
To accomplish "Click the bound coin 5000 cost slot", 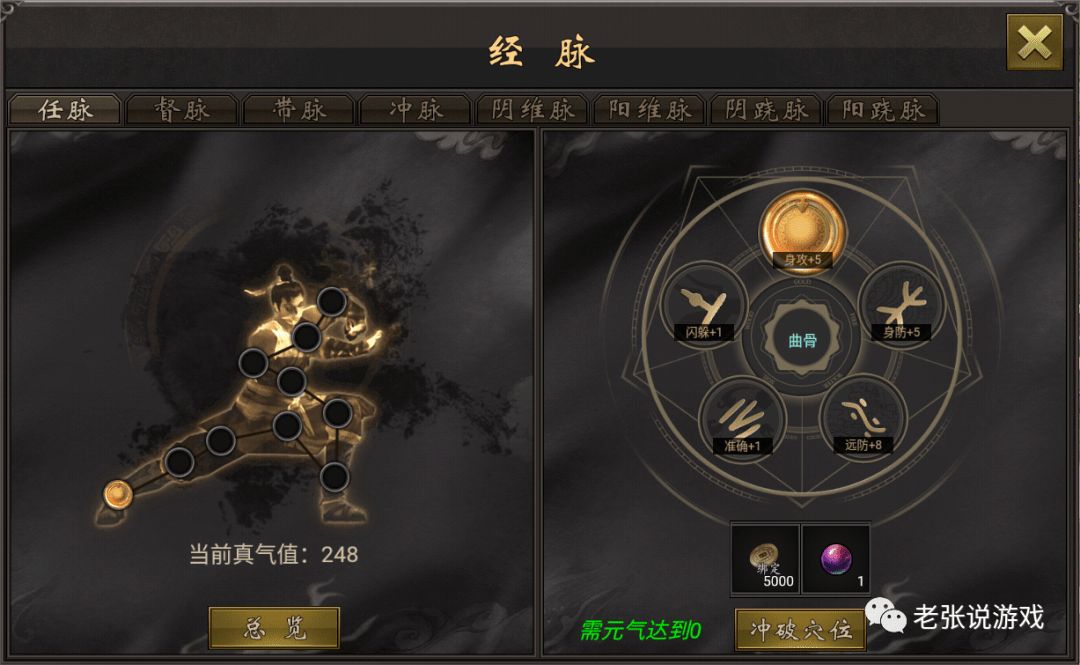I will 765,558.
